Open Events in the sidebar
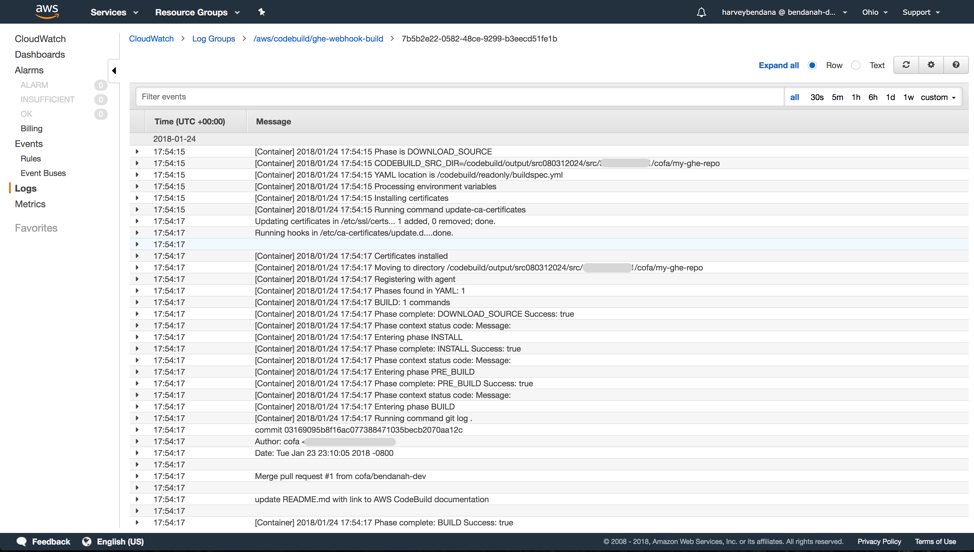 click(29, 143)
